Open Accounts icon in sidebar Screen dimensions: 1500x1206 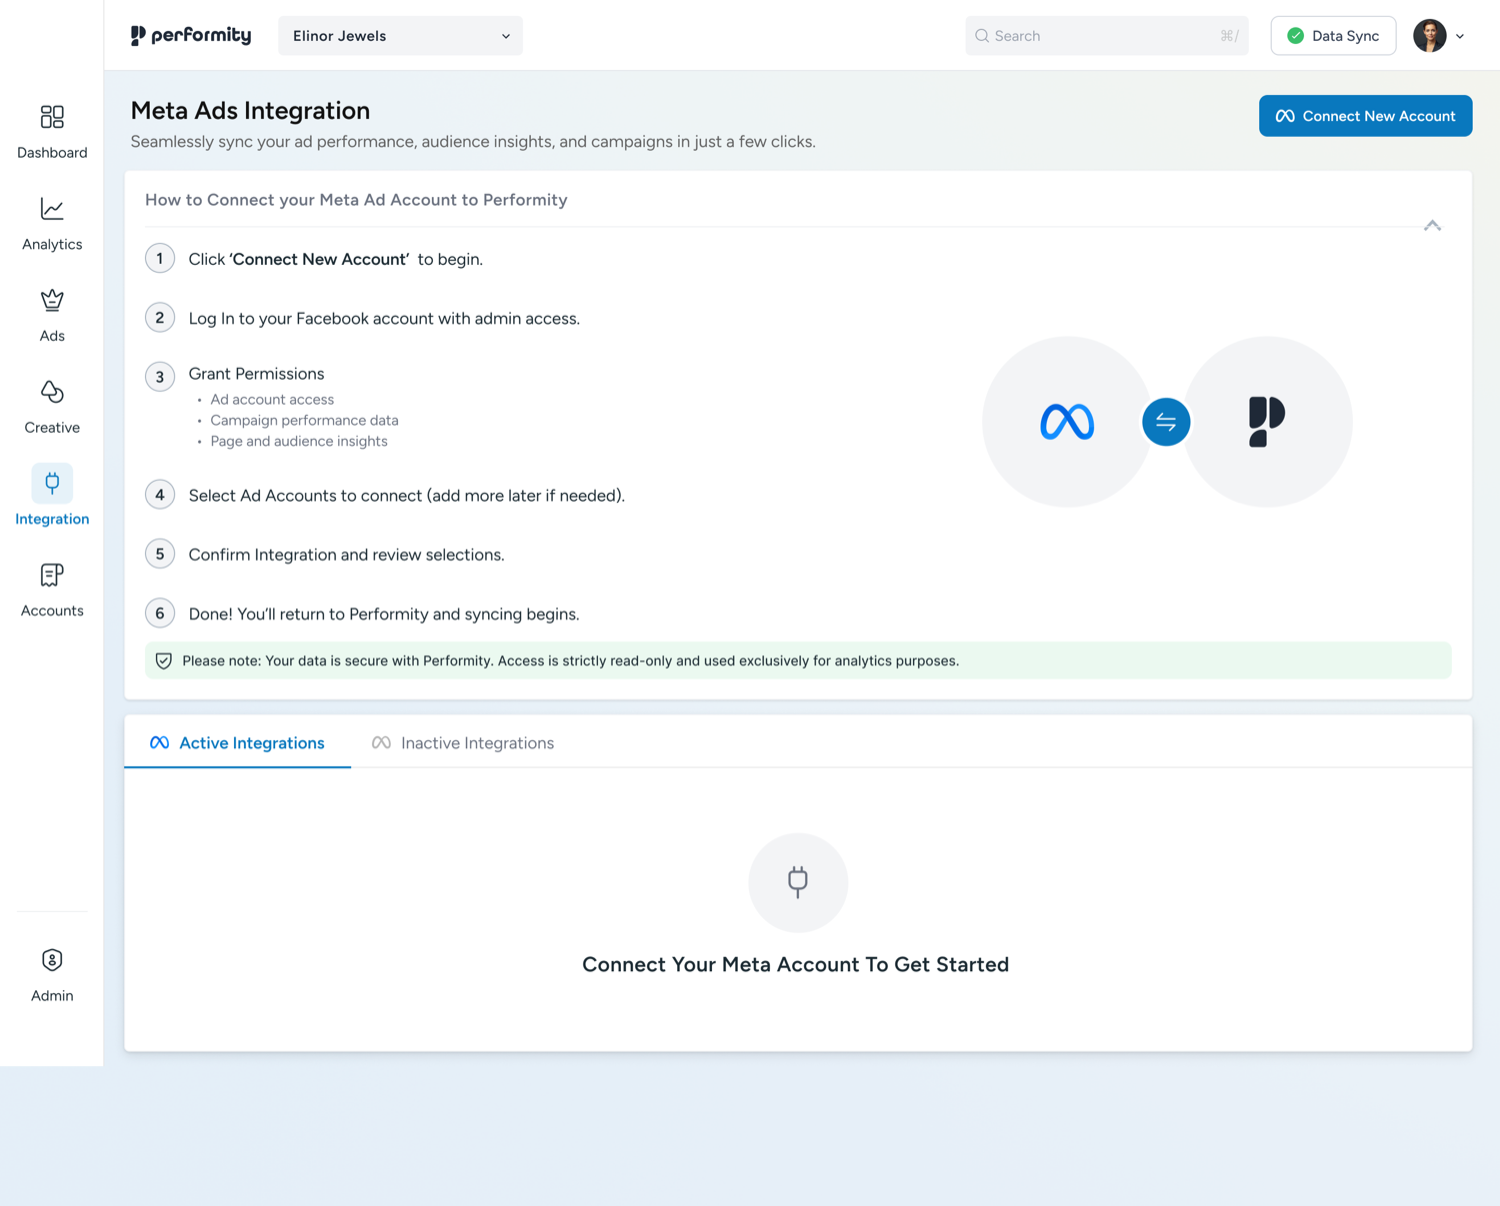pos(52,575)
